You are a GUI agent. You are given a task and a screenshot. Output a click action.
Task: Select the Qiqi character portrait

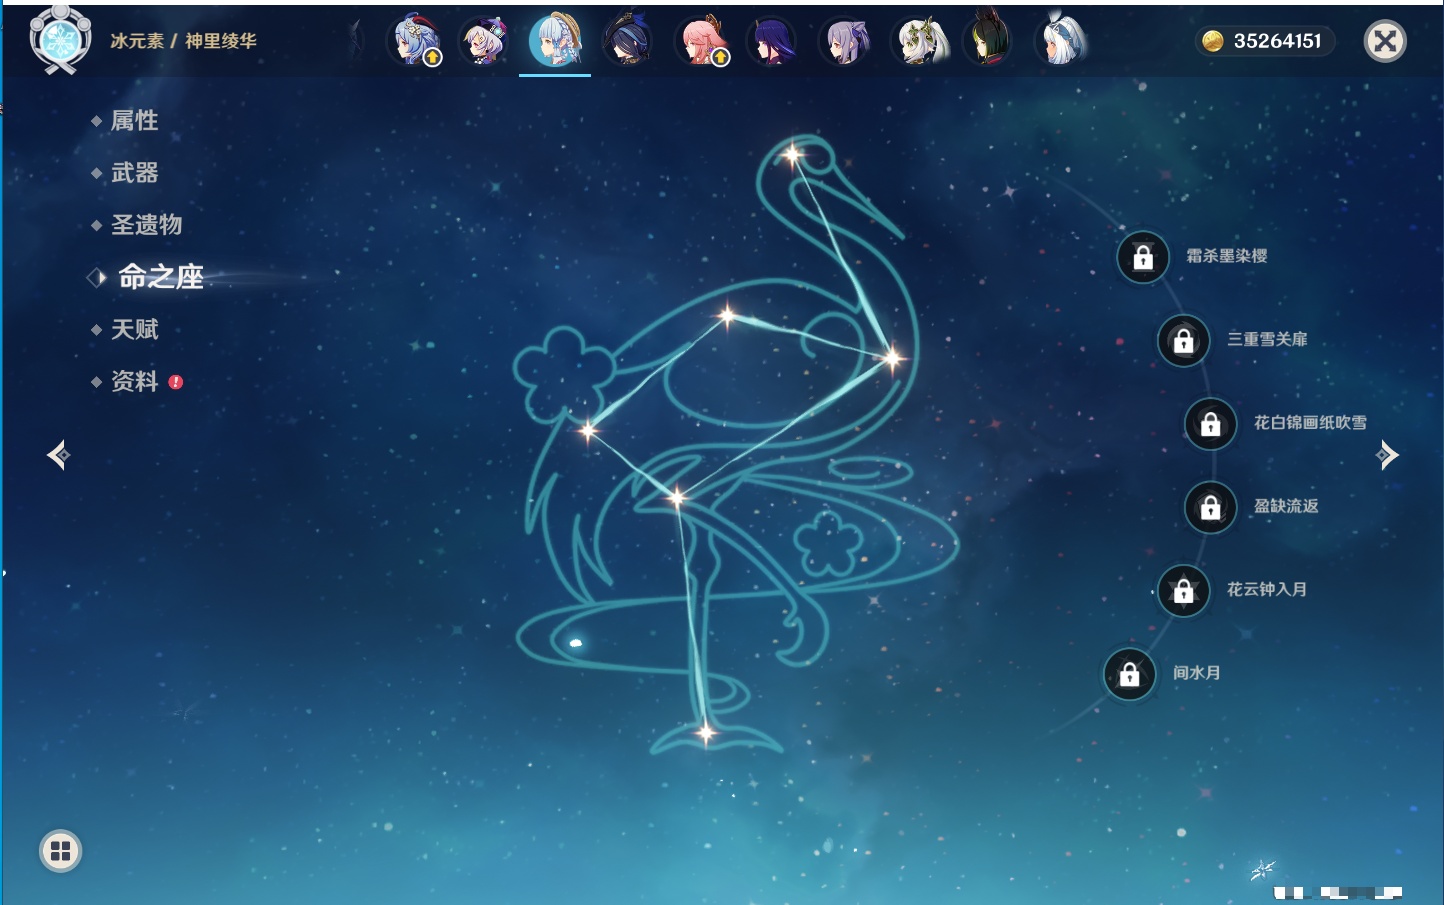click(x=485, y=41)
